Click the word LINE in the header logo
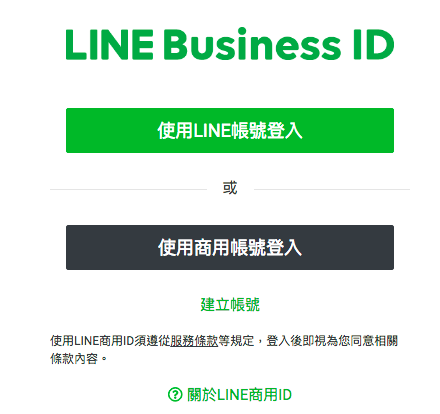This screenshot has width=440, height=414. coord(110,44)
